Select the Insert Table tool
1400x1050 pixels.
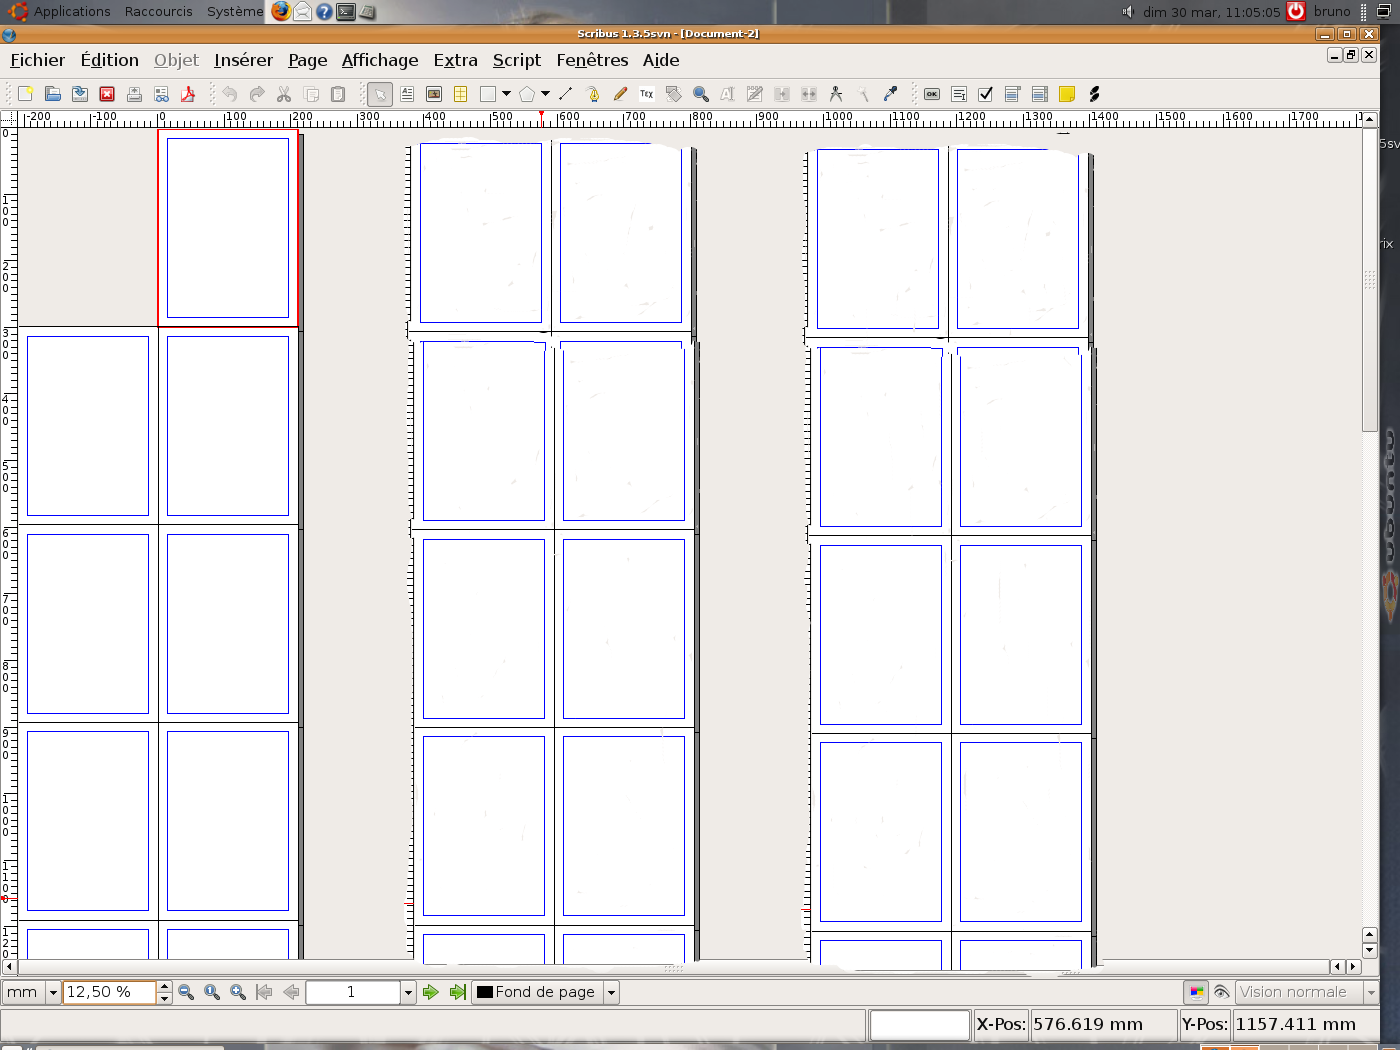pos(461,94)
